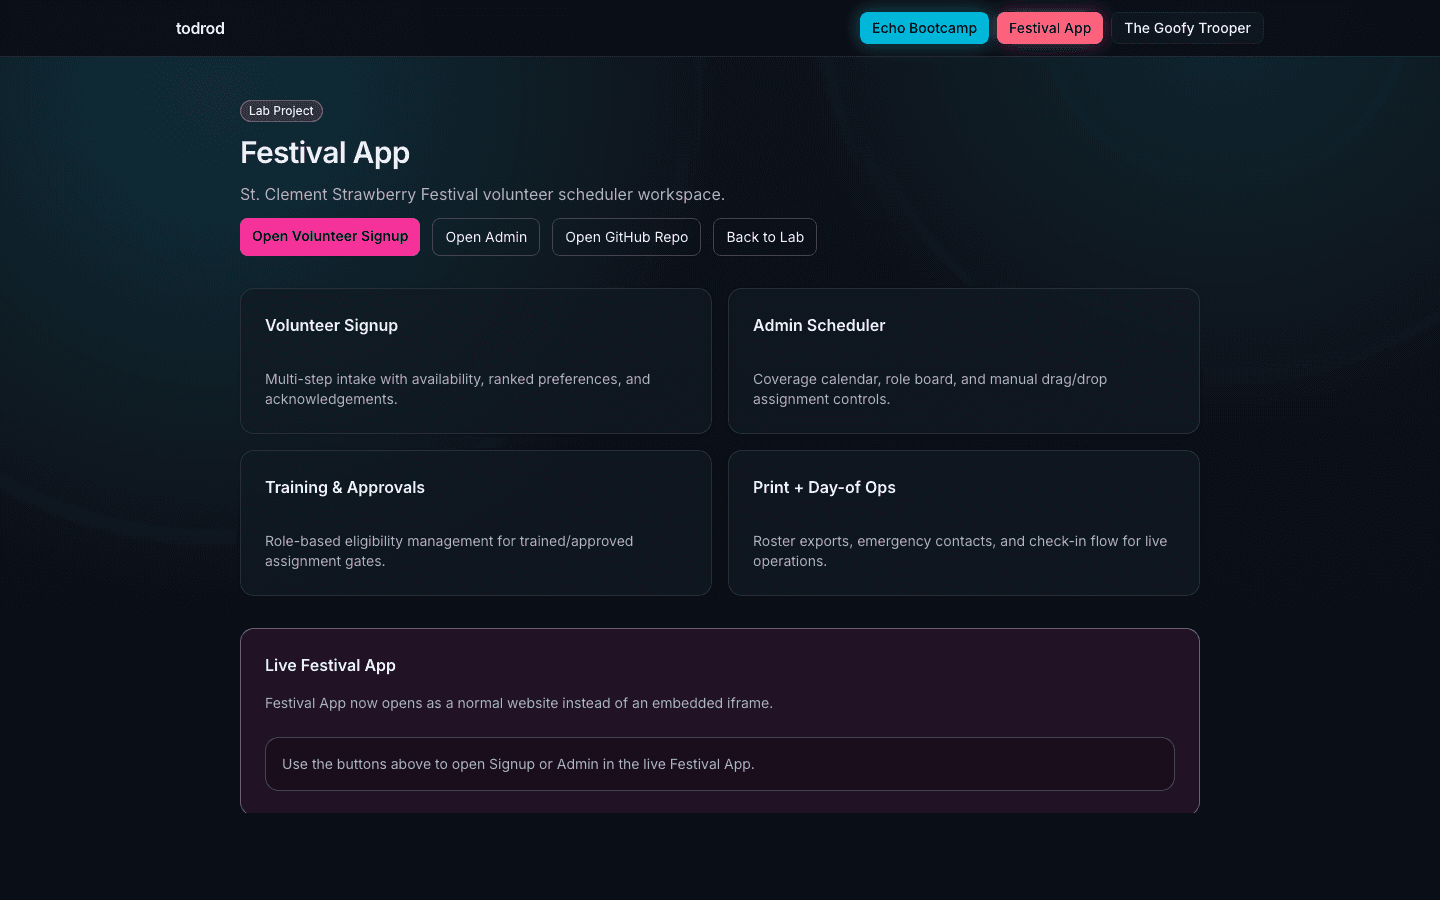This screenshot has width=1440, height=900.
Task: Click the Open Volunteer Signup button
Action: (x=330, y=237)
